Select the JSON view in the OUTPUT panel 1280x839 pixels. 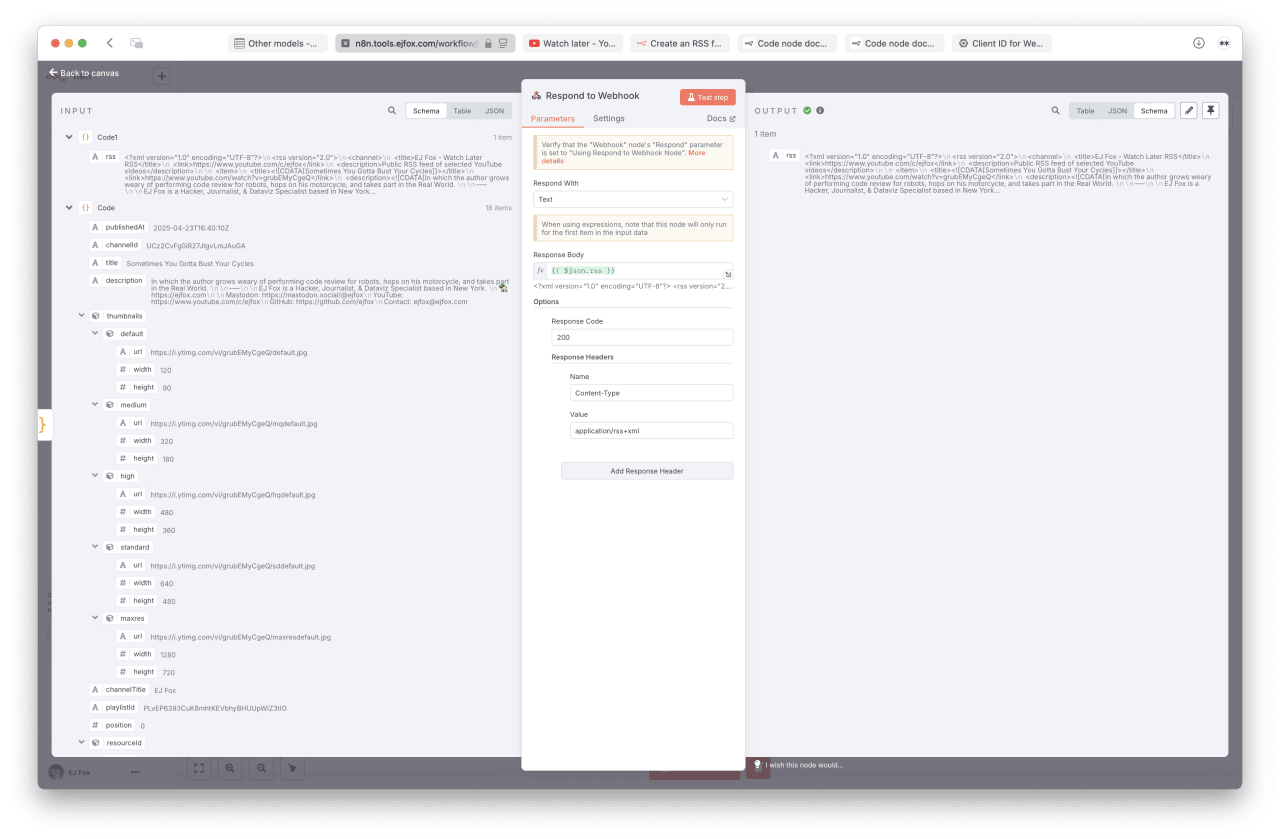tap(1117, 110)
